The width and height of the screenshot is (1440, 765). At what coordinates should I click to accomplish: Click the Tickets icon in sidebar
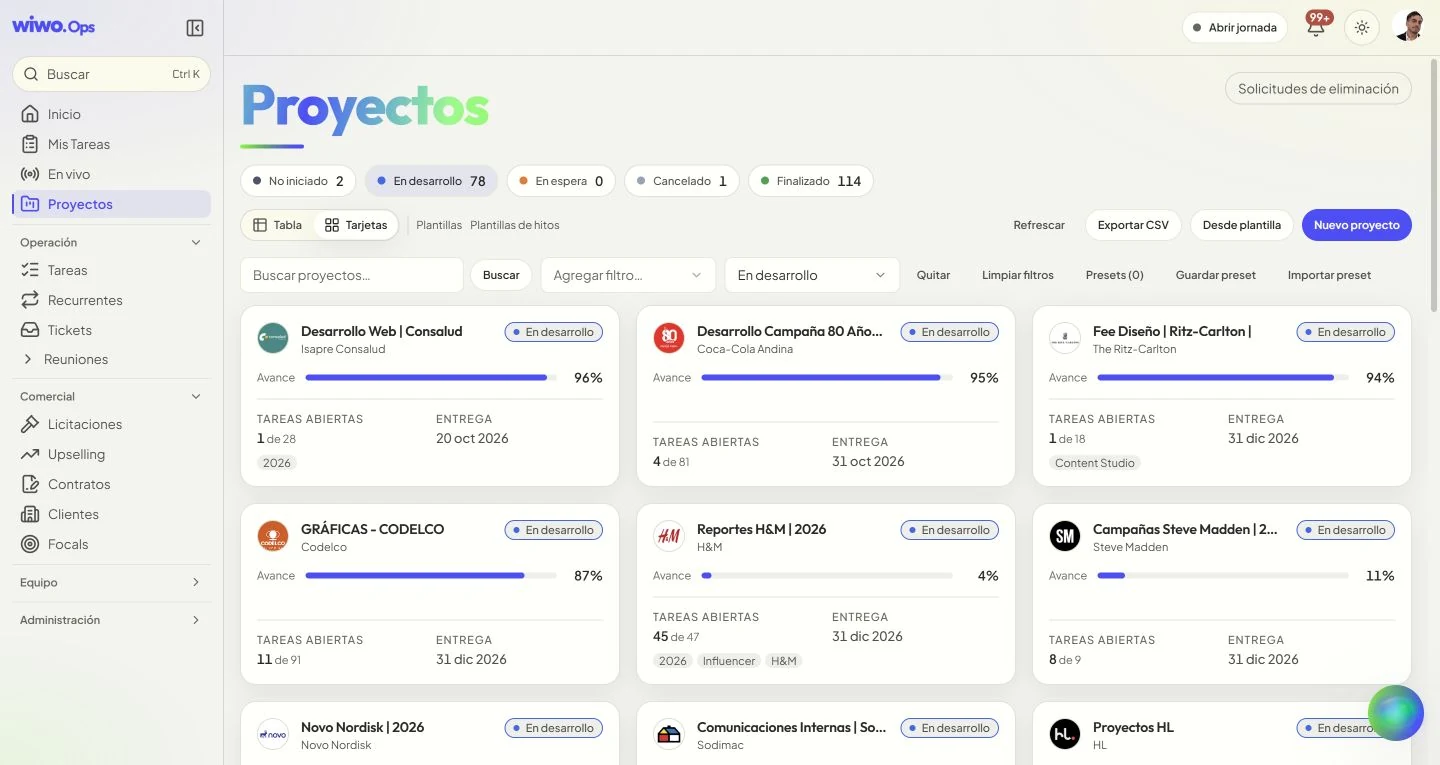coord(30,330)
